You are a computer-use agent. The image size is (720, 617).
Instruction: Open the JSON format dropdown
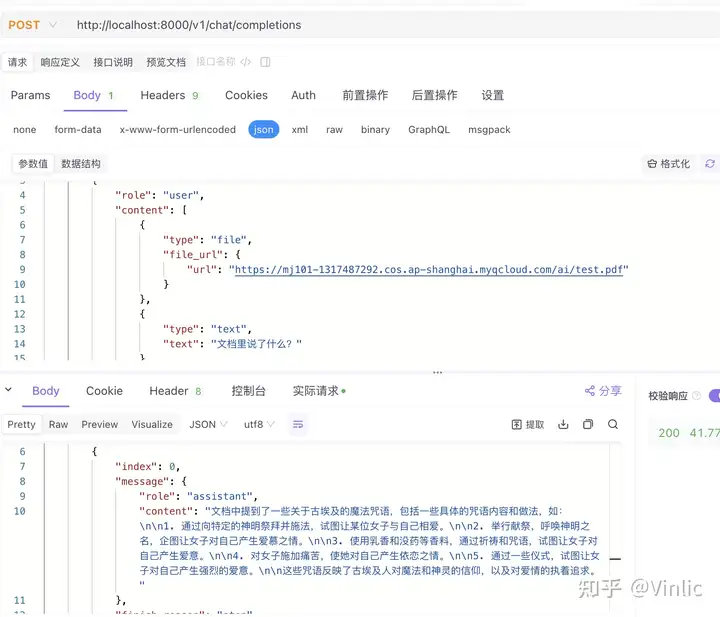(x=208, y=424)
